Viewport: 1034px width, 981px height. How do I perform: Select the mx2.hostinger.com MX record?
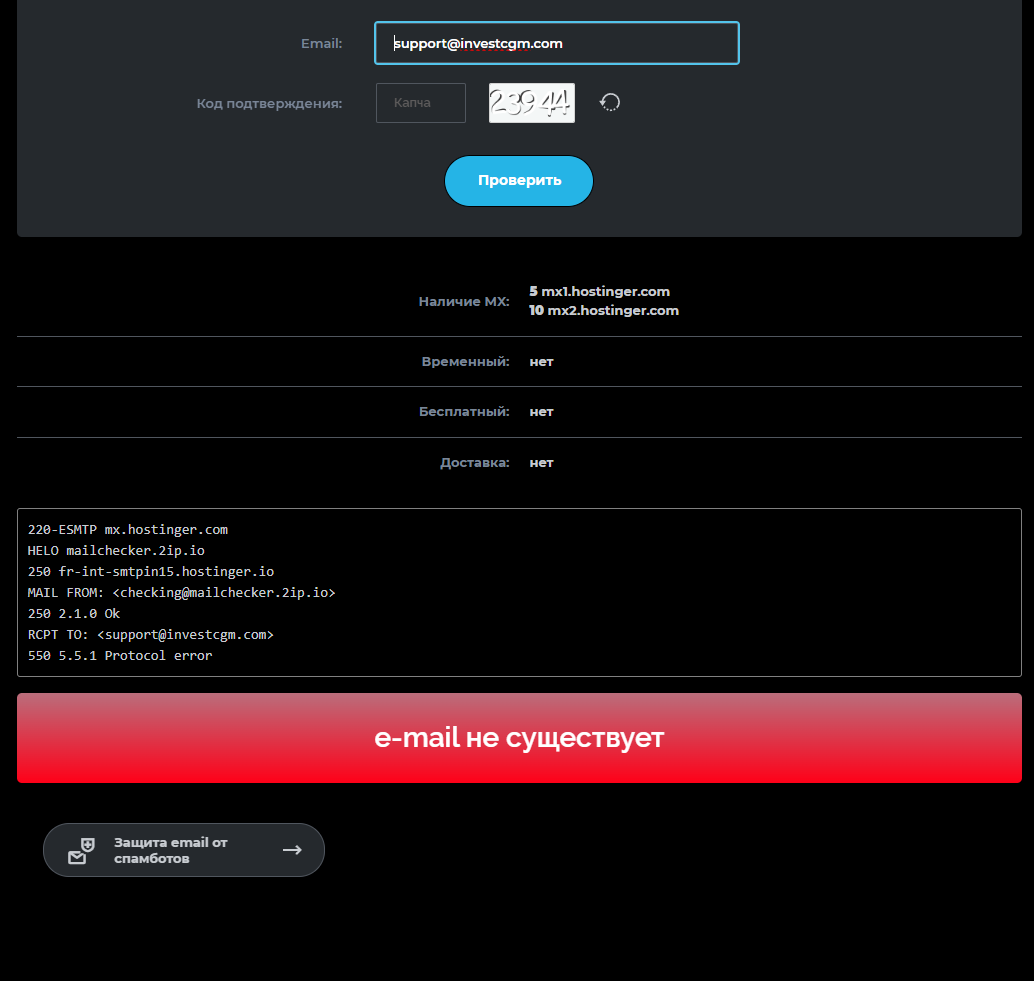pos(612,310)
